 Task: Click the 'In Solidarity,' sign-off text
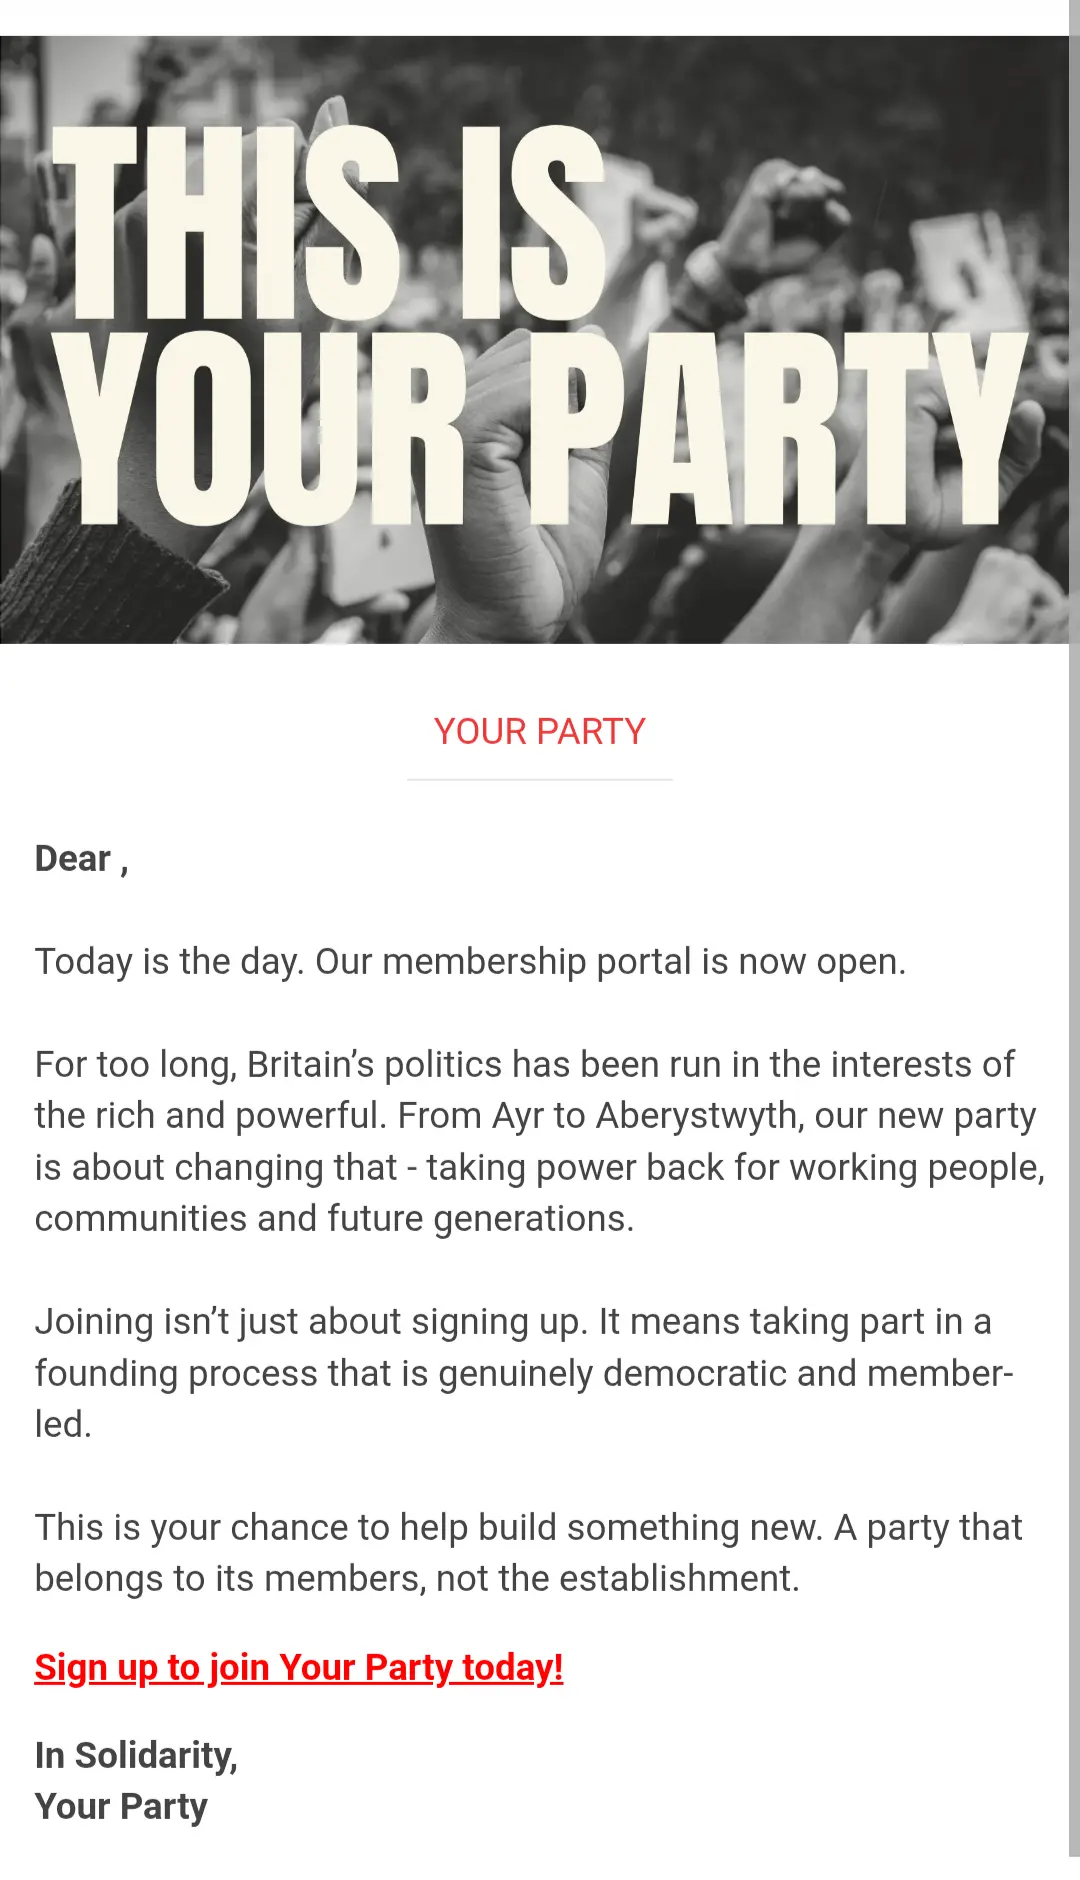point(136,1755)
